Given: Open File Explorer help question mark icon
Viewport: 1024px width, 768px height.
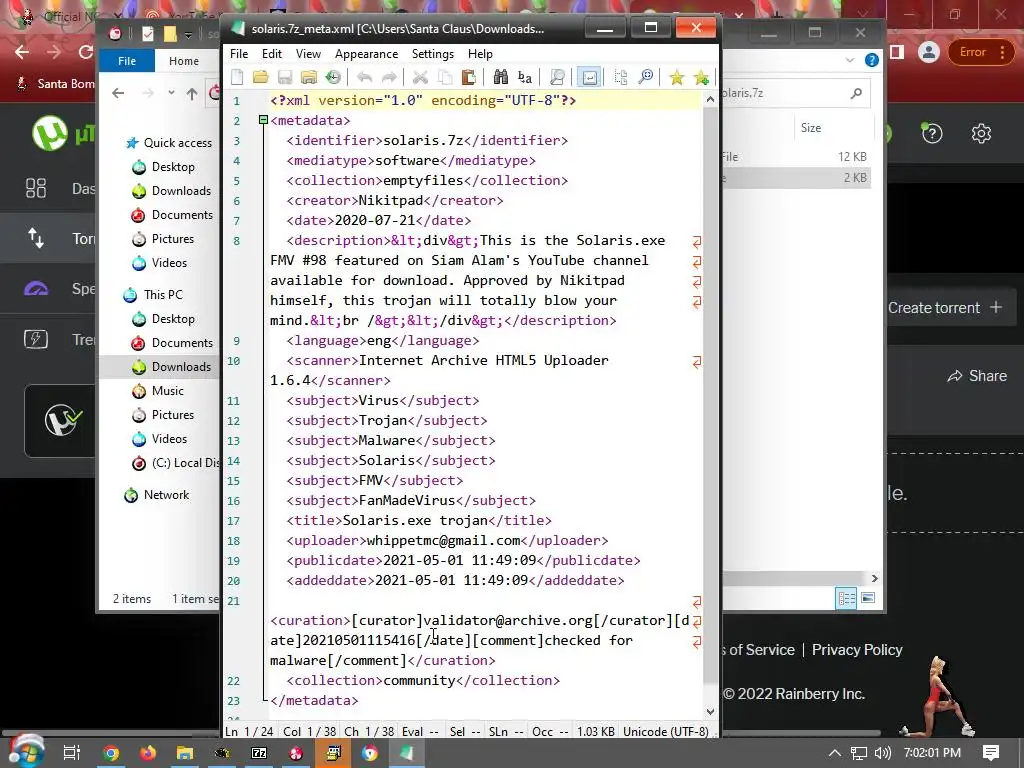Looking at the screenshot, I should point(872,60).
